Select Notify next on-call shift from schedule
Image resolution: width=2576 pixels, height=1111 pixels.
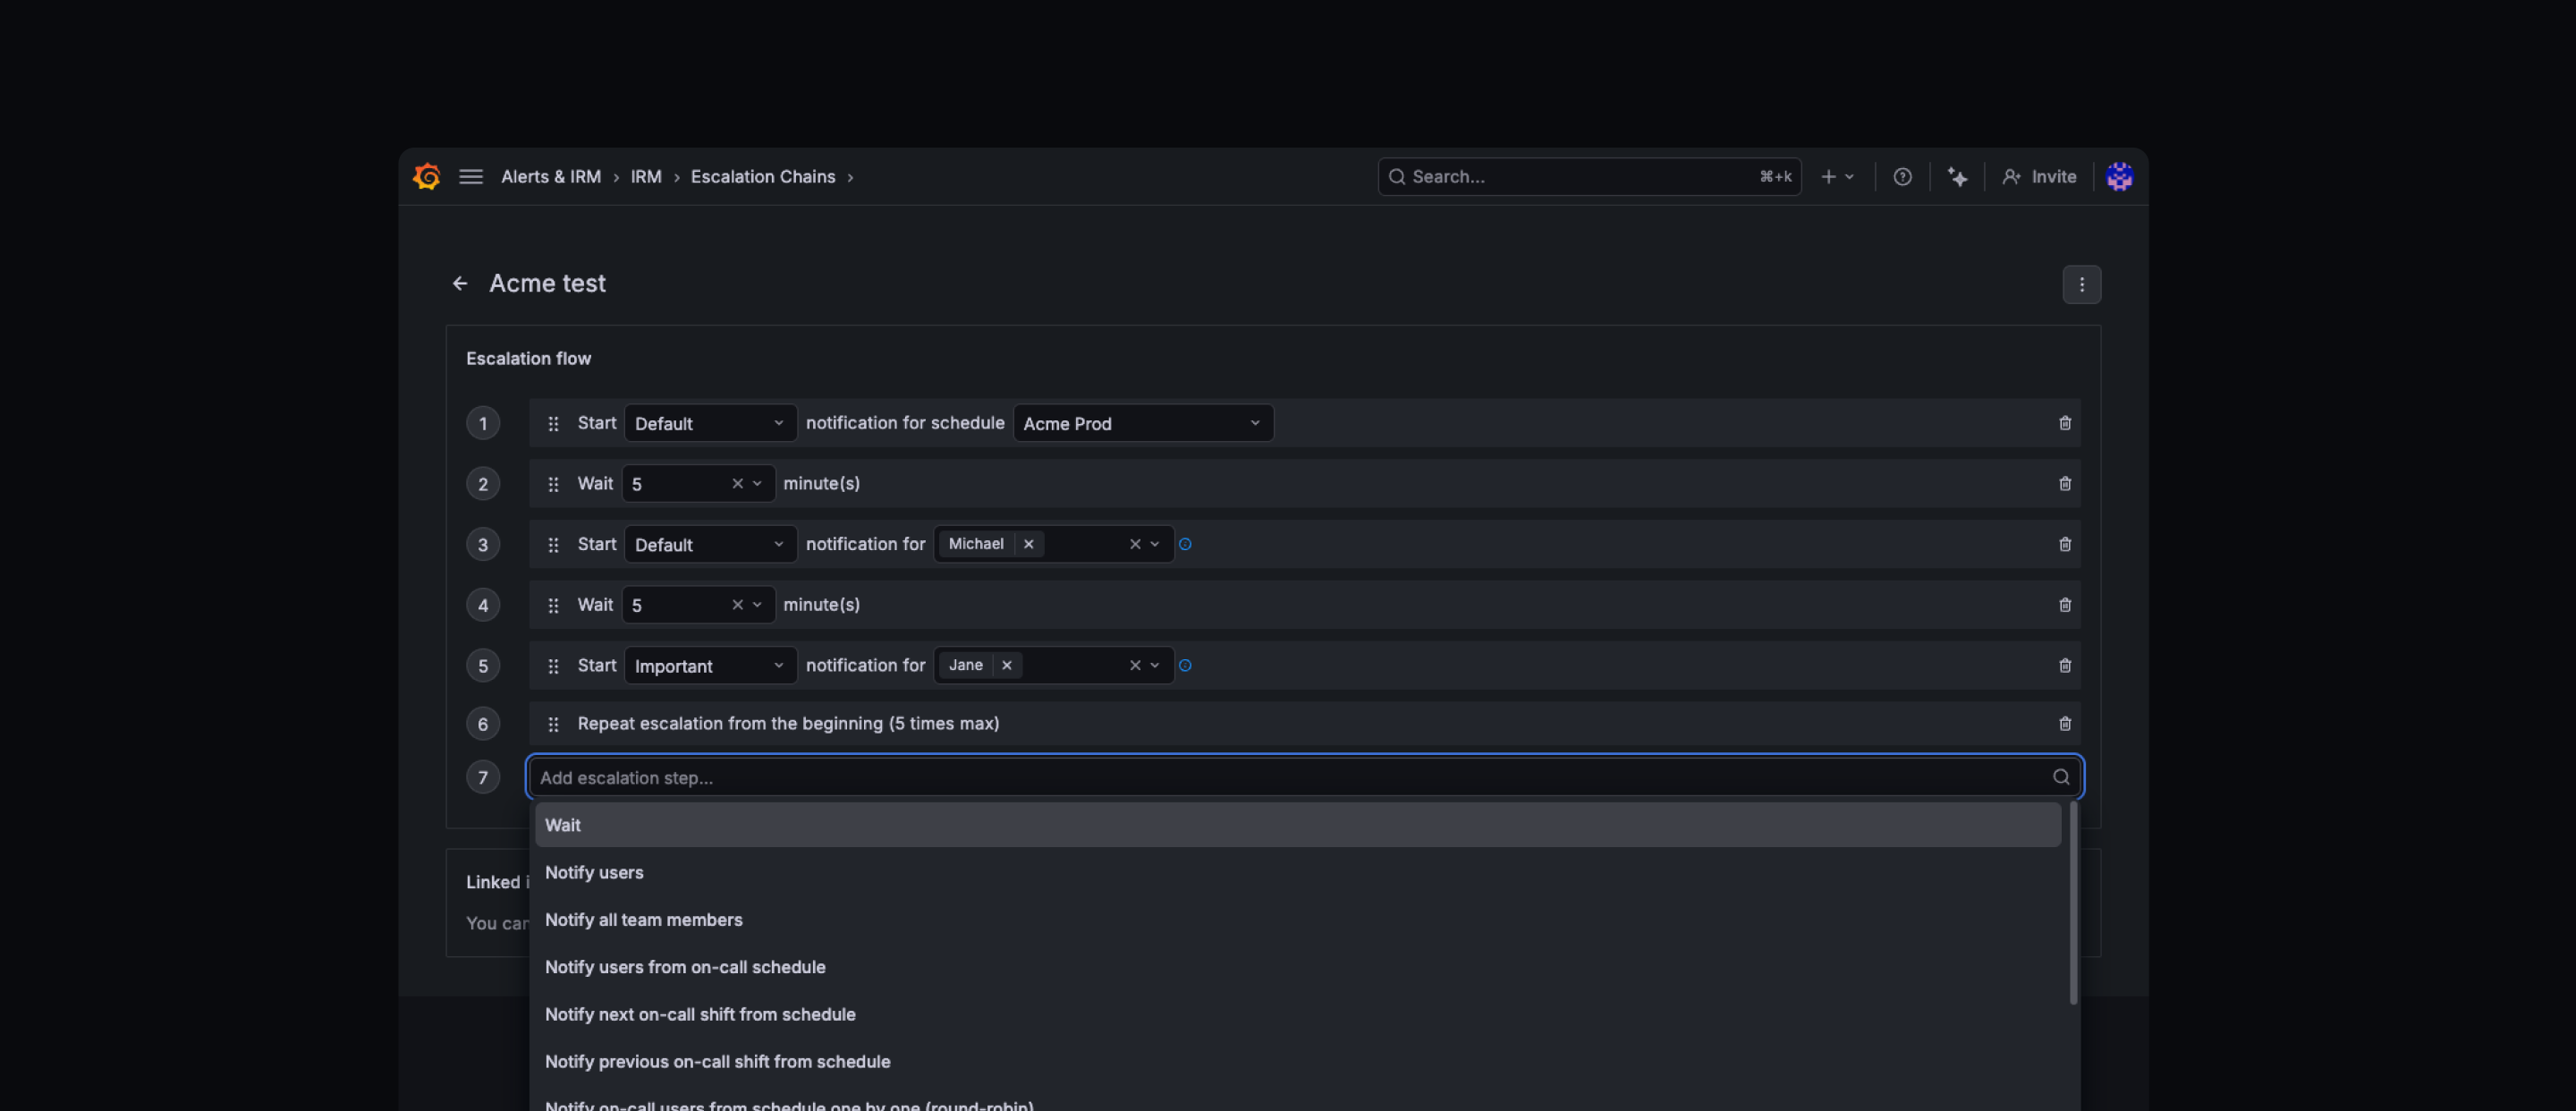pos(1297,1014)
